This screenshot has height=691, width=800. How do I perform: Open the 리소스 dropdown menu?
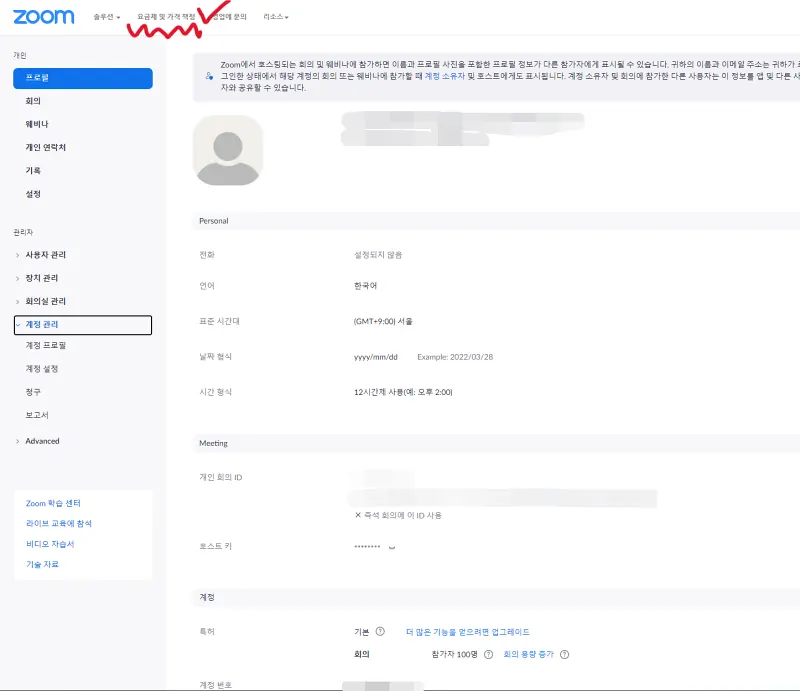(276, 17)
